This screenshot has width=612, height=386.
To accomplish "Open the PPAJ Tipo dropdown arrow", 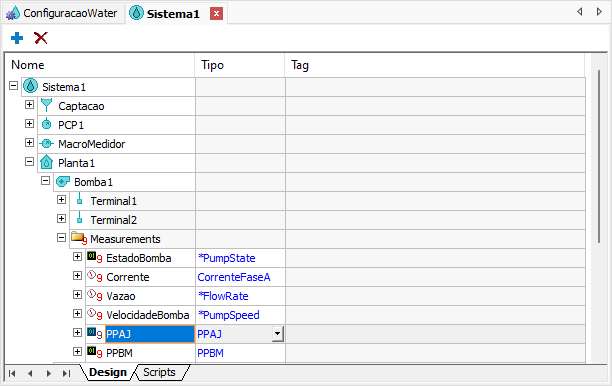I will click(278, 334).
